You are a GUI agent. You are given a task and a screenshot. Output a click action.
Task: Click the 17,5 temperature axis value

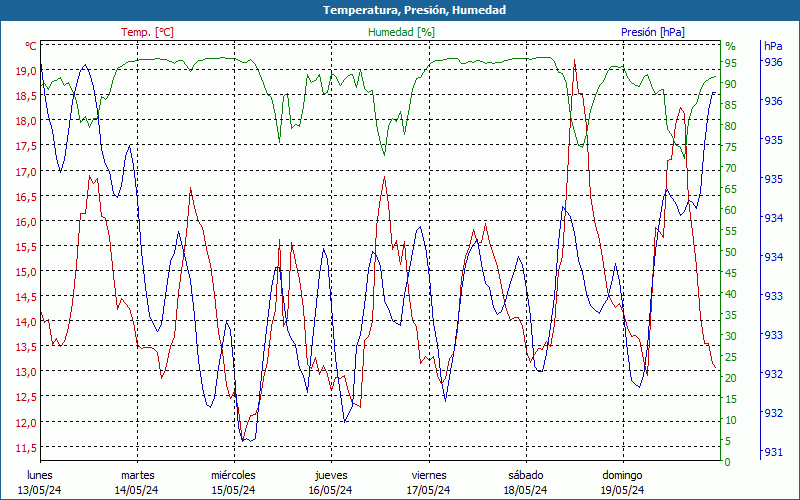[26, 146]
